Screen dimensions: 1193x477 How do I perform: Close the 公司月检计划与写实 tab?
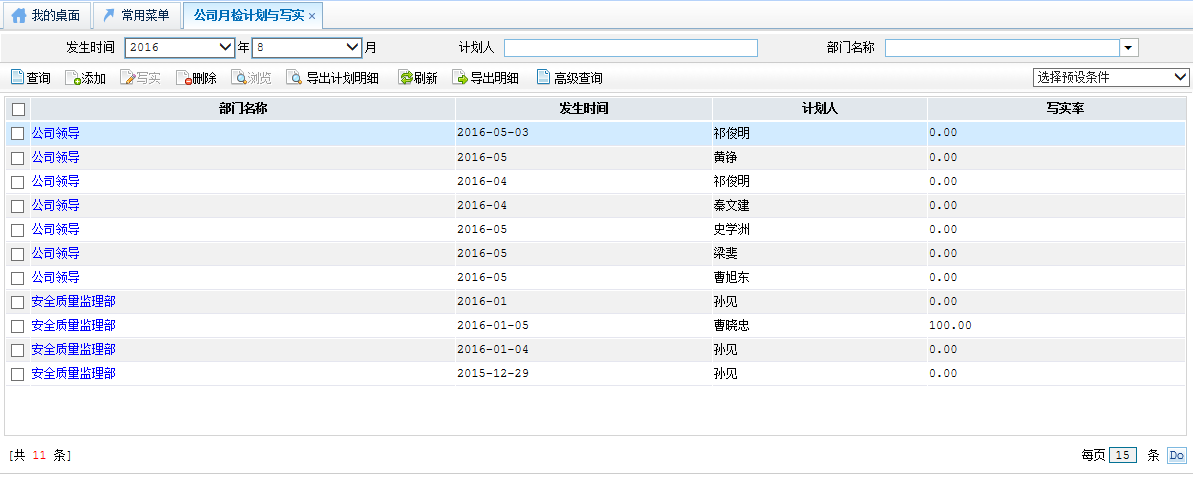point(312,17)
